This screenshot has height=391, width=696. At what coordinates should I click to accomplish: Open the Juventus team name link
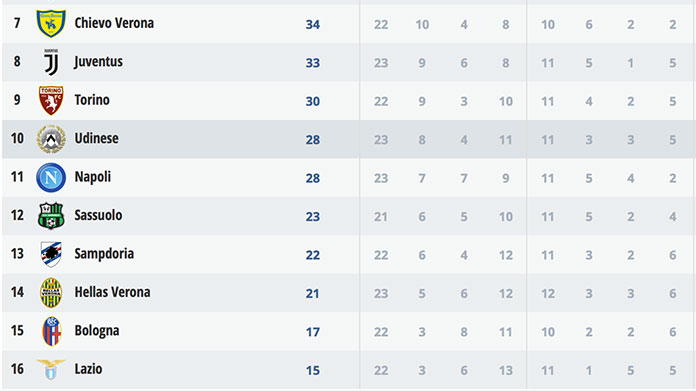click(99, 62)
